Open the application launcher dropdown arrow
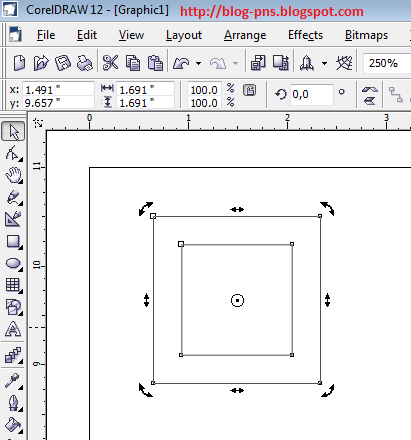This screenshot has width=411, height=440. [324, 63]
